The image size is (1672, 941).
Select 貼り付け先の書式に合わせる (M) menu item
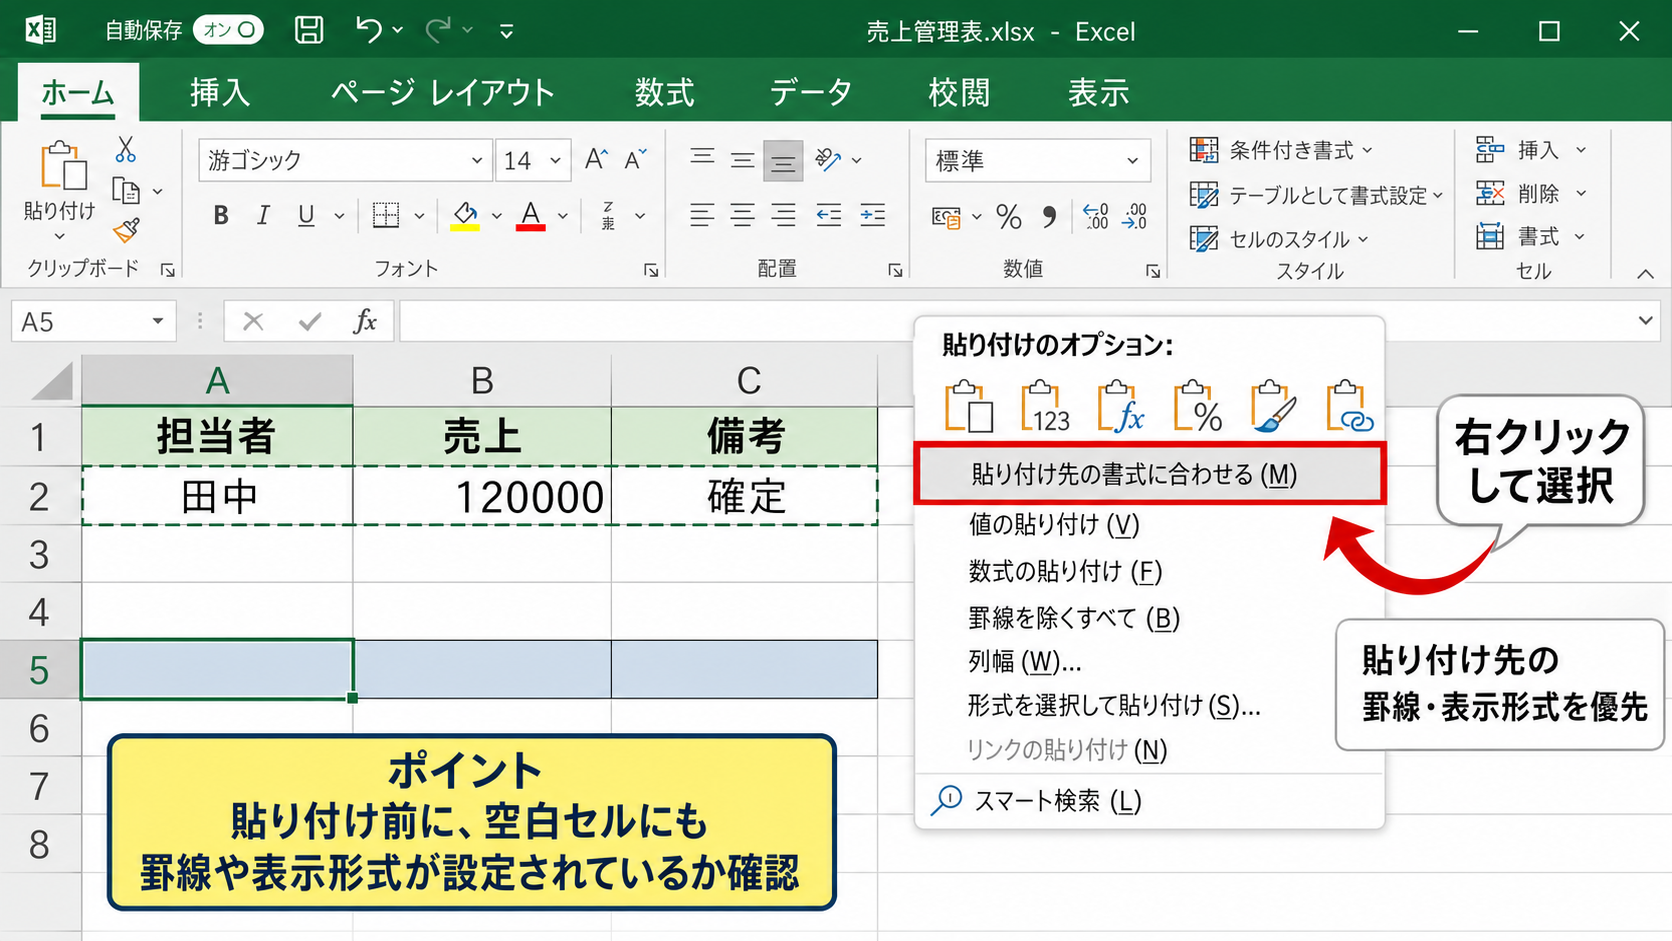click(1150, 474)
